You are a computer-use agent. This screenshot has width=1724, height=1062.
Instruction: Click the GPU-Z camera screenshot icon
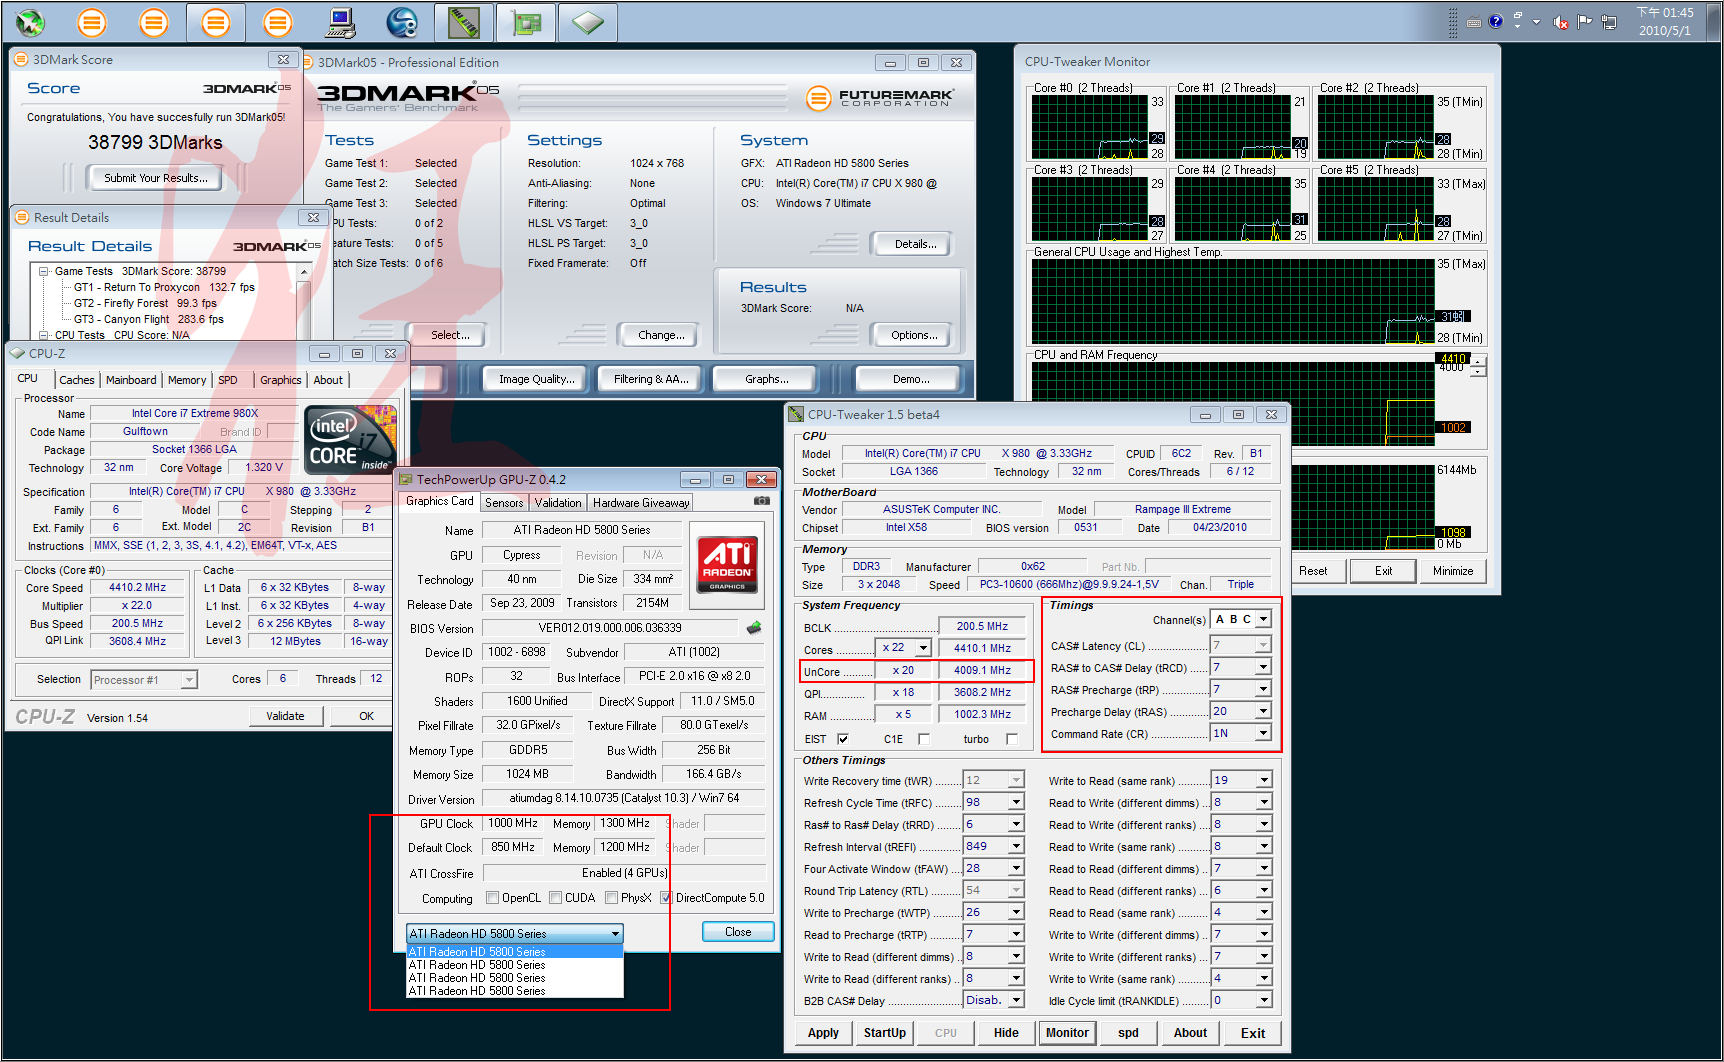(762, 501)
